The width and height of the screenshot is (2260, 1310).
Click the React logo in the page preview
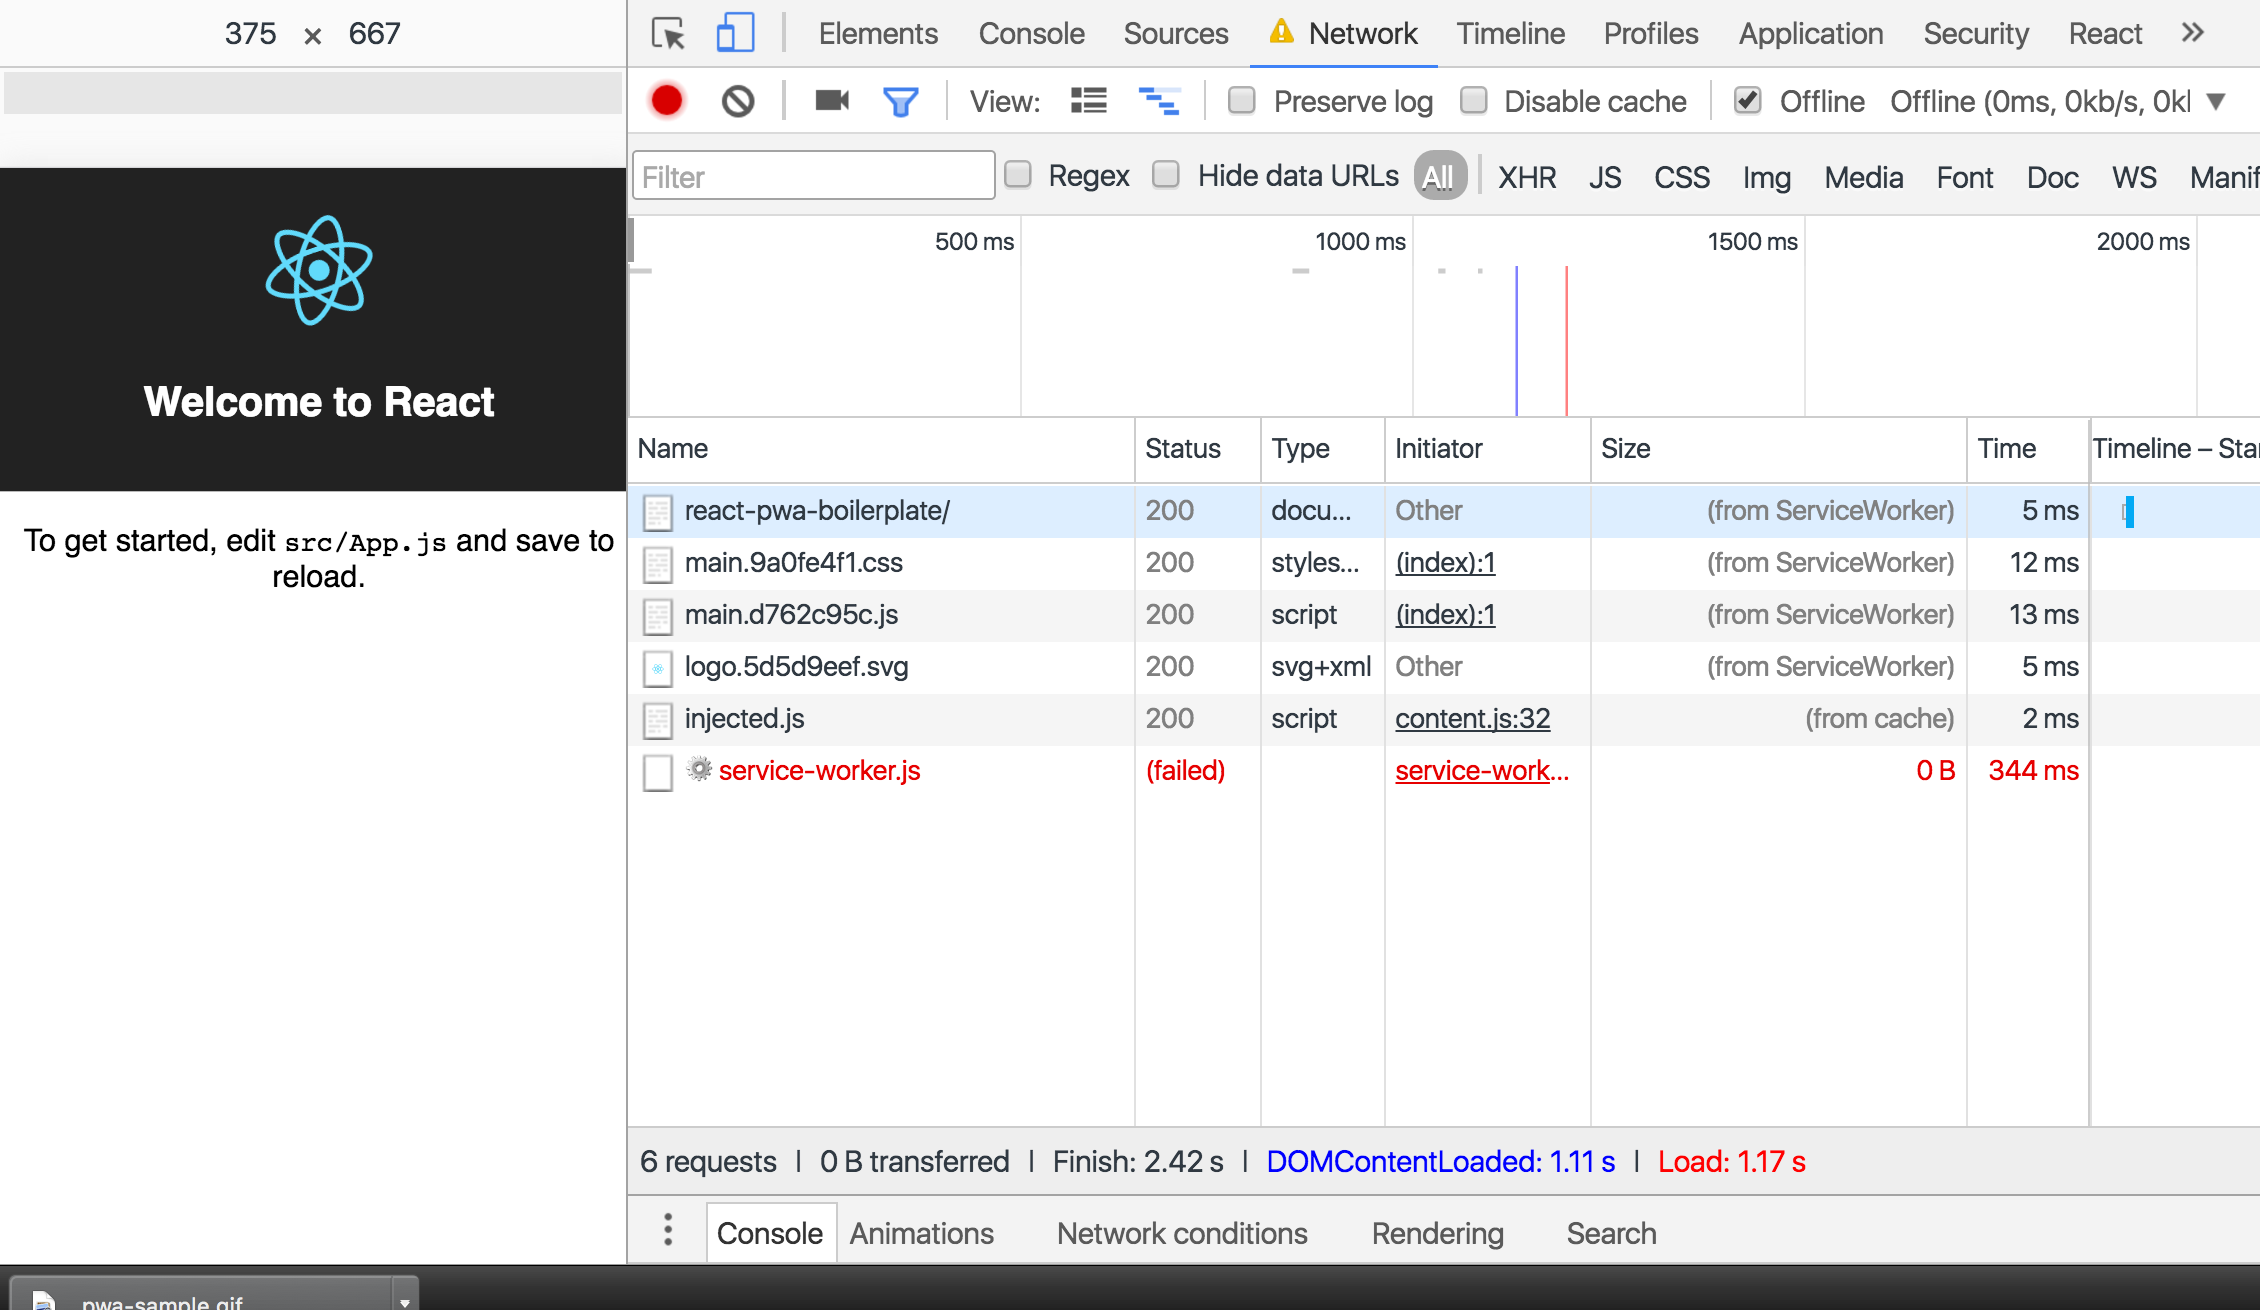[319, 270]
